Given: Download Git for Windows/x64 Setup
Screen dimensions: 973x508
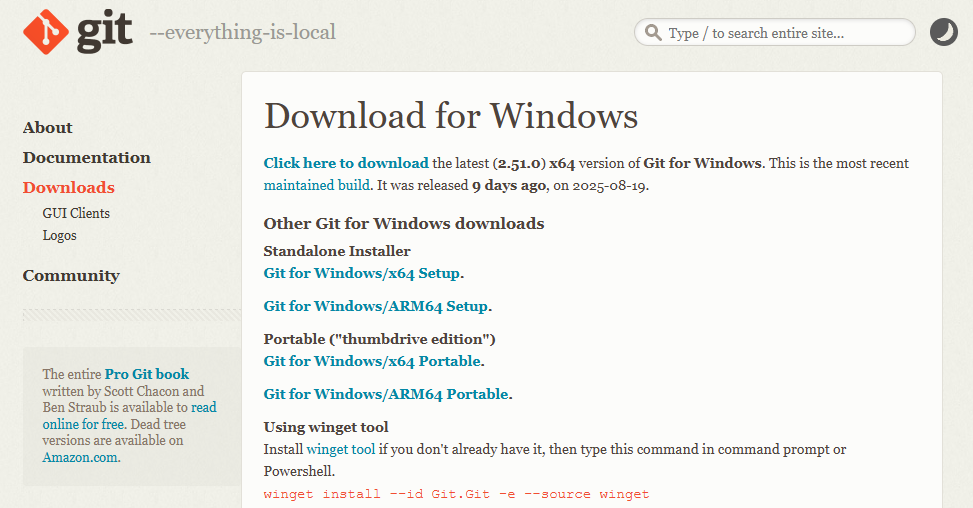Looking at the screenshot, I should point(362,274).
